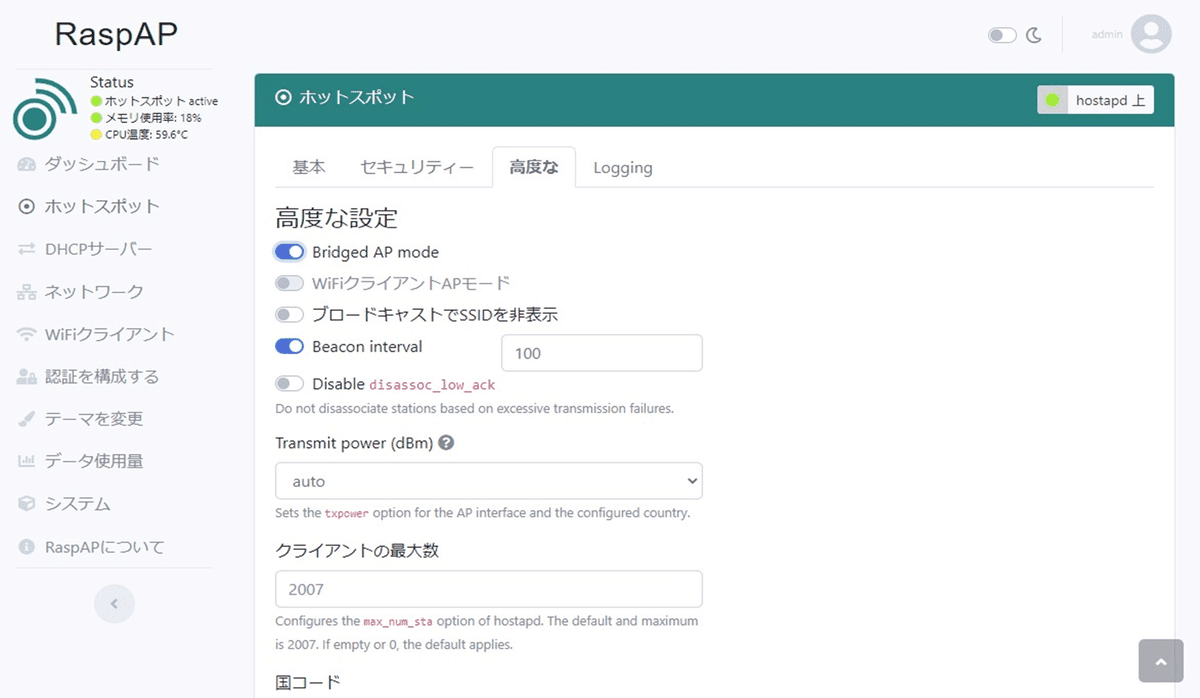Go to ネットワーク page
Screen dimensions: 1200x698
tap(94, 292)
